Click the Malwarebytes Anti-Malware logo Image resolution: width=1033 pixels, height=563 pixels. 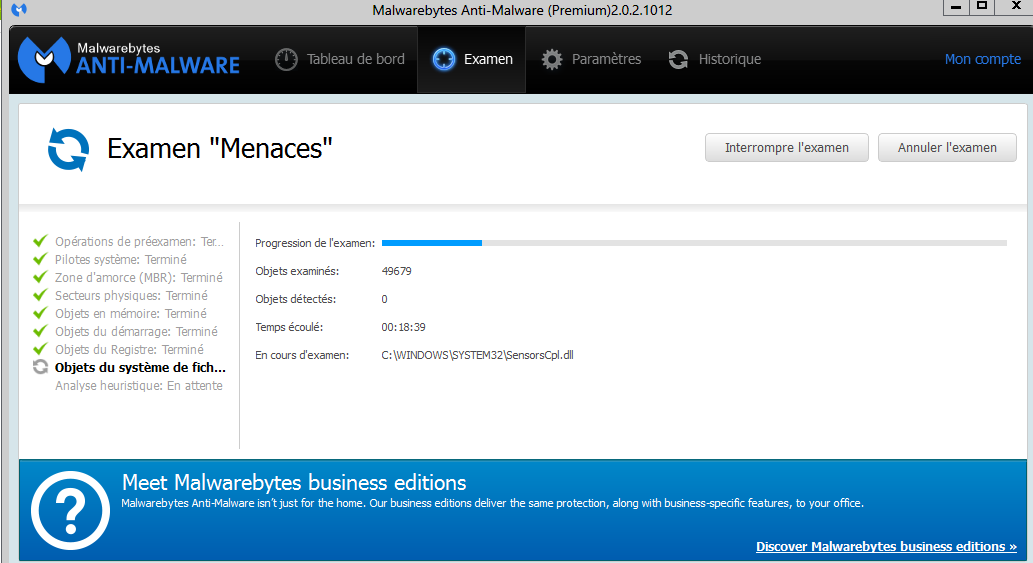(x=129, y=59)
